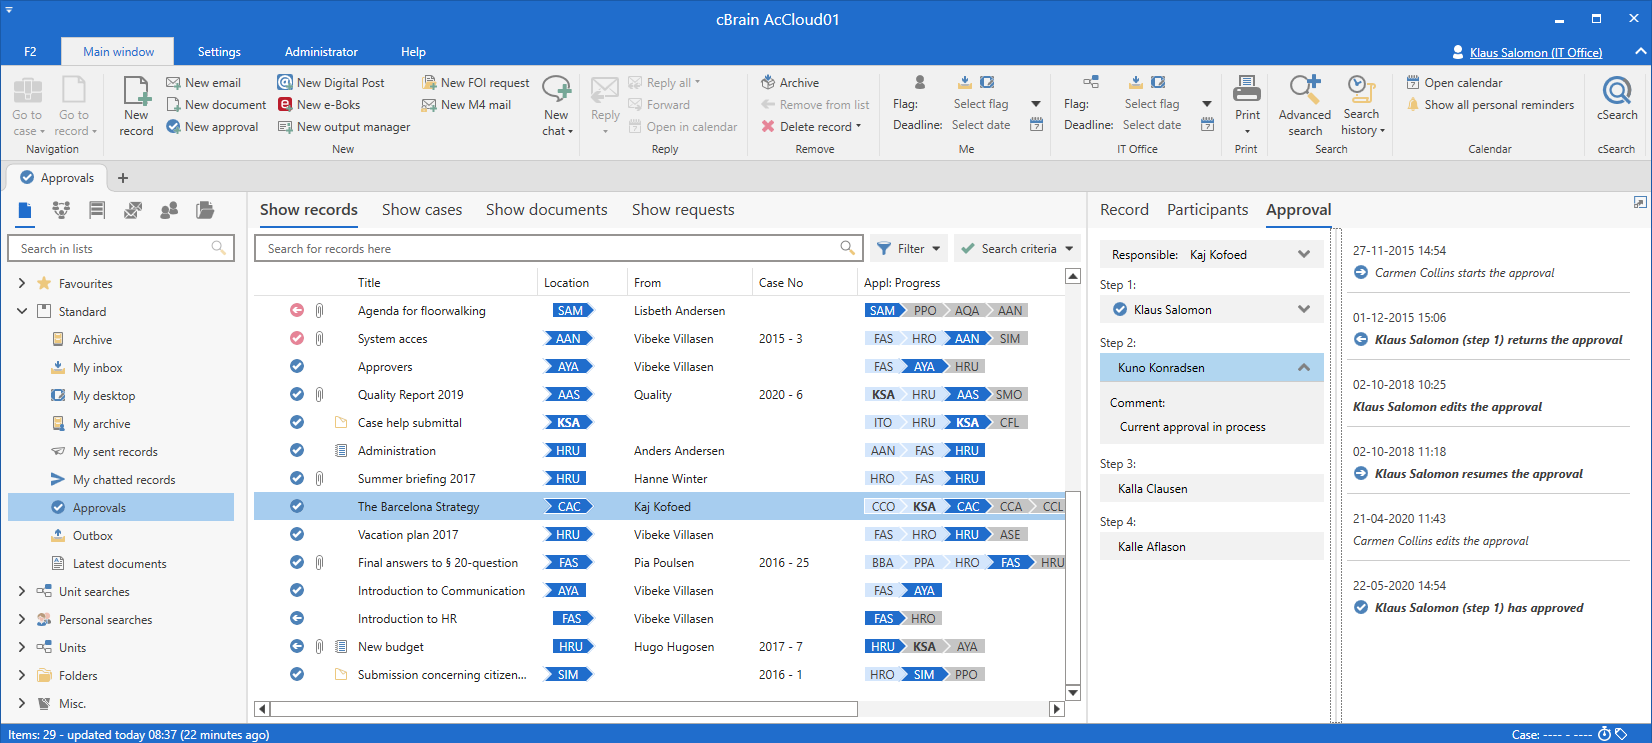This screenshot has height=743, width=1652.
Task: Open the Administrator ribbon tab
Action: pyautogui.click(x=321, y=52)
